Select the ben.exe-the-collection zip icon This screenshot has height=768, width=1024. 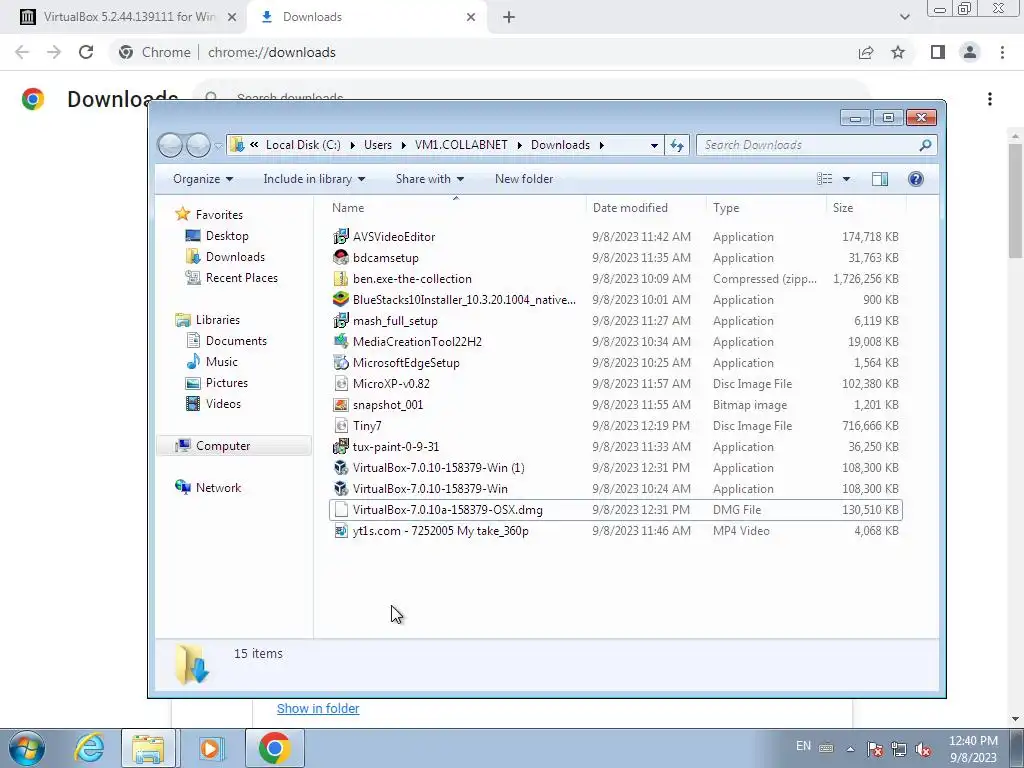coord(341,279)
